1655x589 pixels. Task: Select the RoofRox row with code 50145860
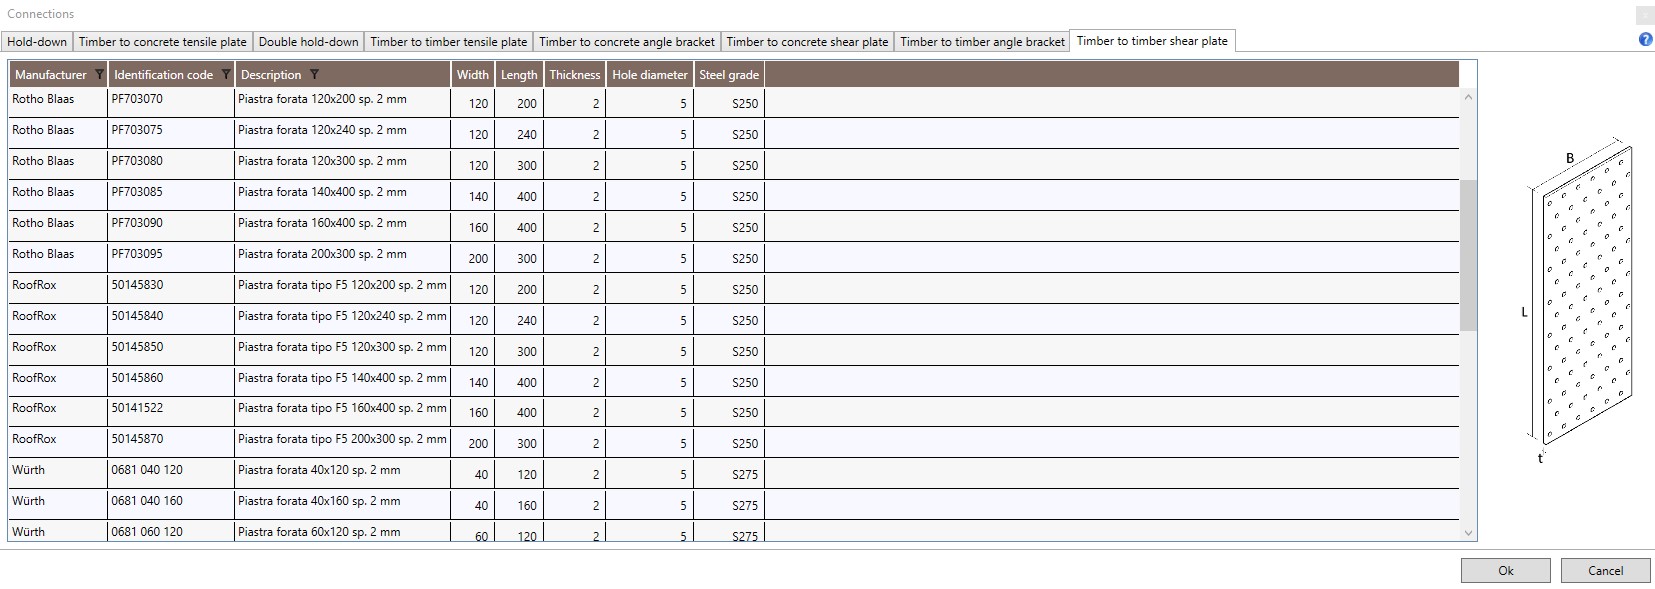(733, 382)
